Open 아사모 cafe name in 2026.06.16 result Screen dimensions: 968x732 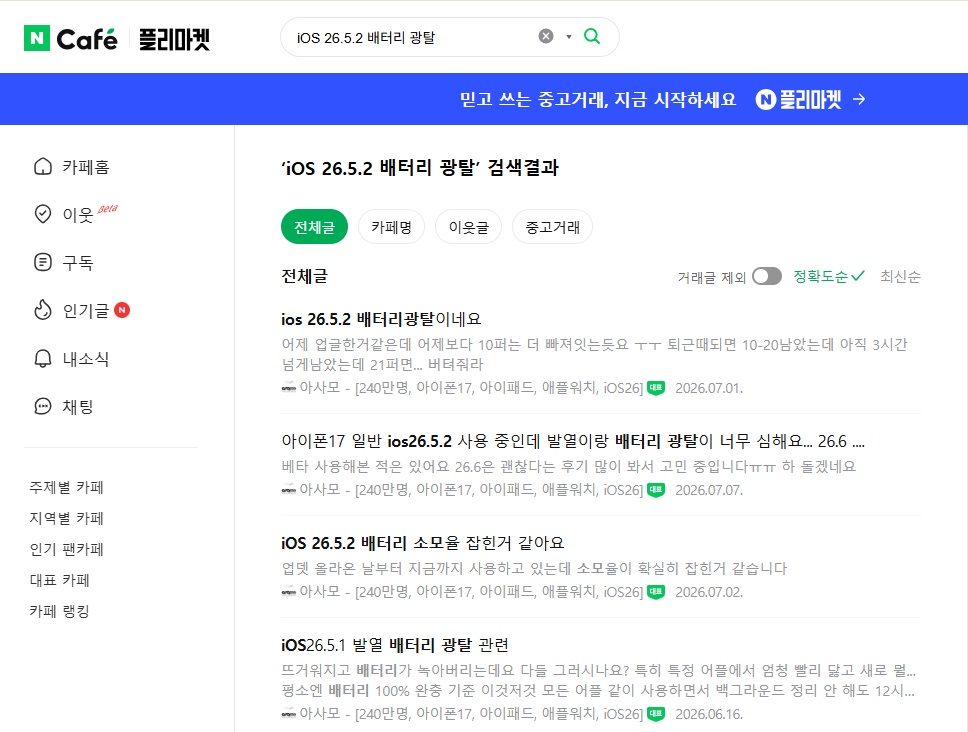pos(471,713)
